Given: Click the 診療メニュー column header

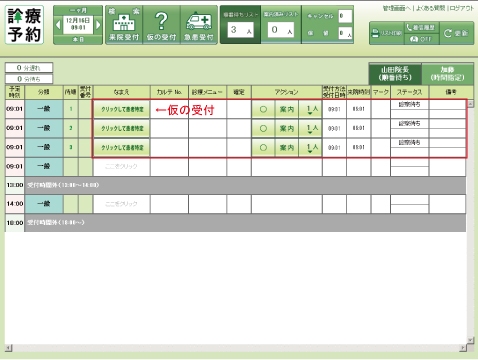Looking at the screenshot, I should click(207, 92).
